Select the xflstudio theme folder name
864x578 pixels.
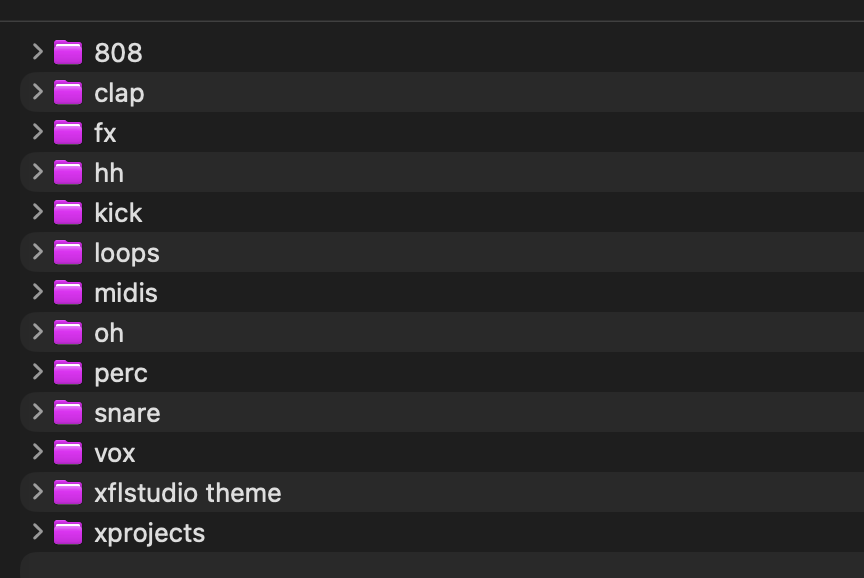point(187,493)
